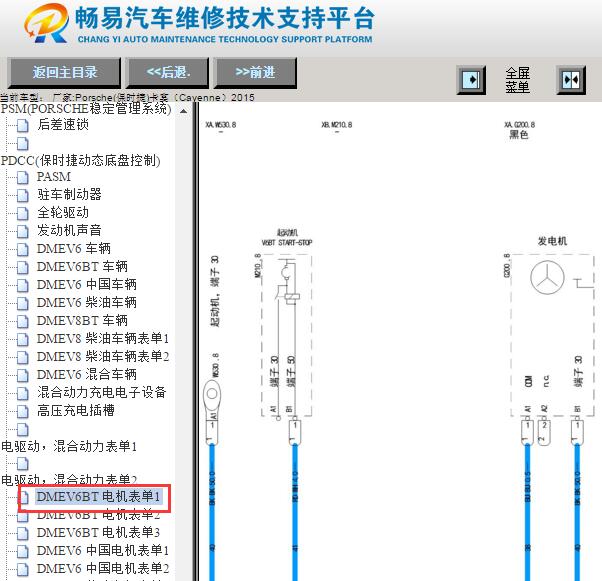Click the single-arrow panel toggle icon
This screenshot has width=602, height=581.
471,80
